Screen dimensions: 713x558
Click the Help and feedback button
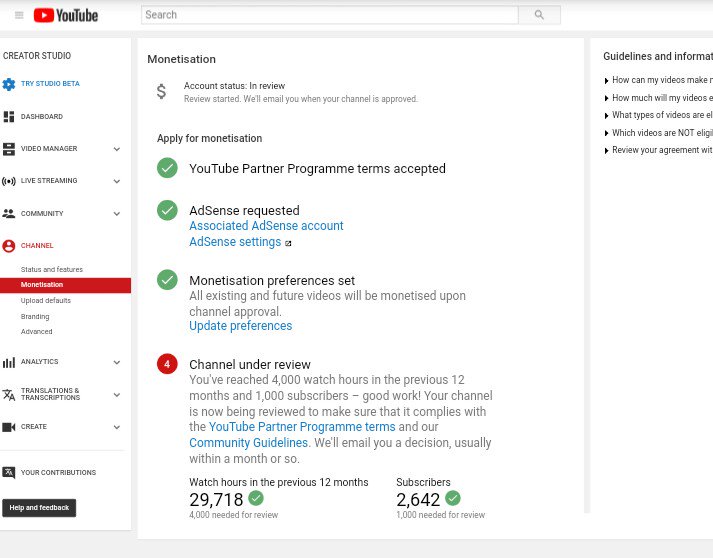(x=39, y=508)
